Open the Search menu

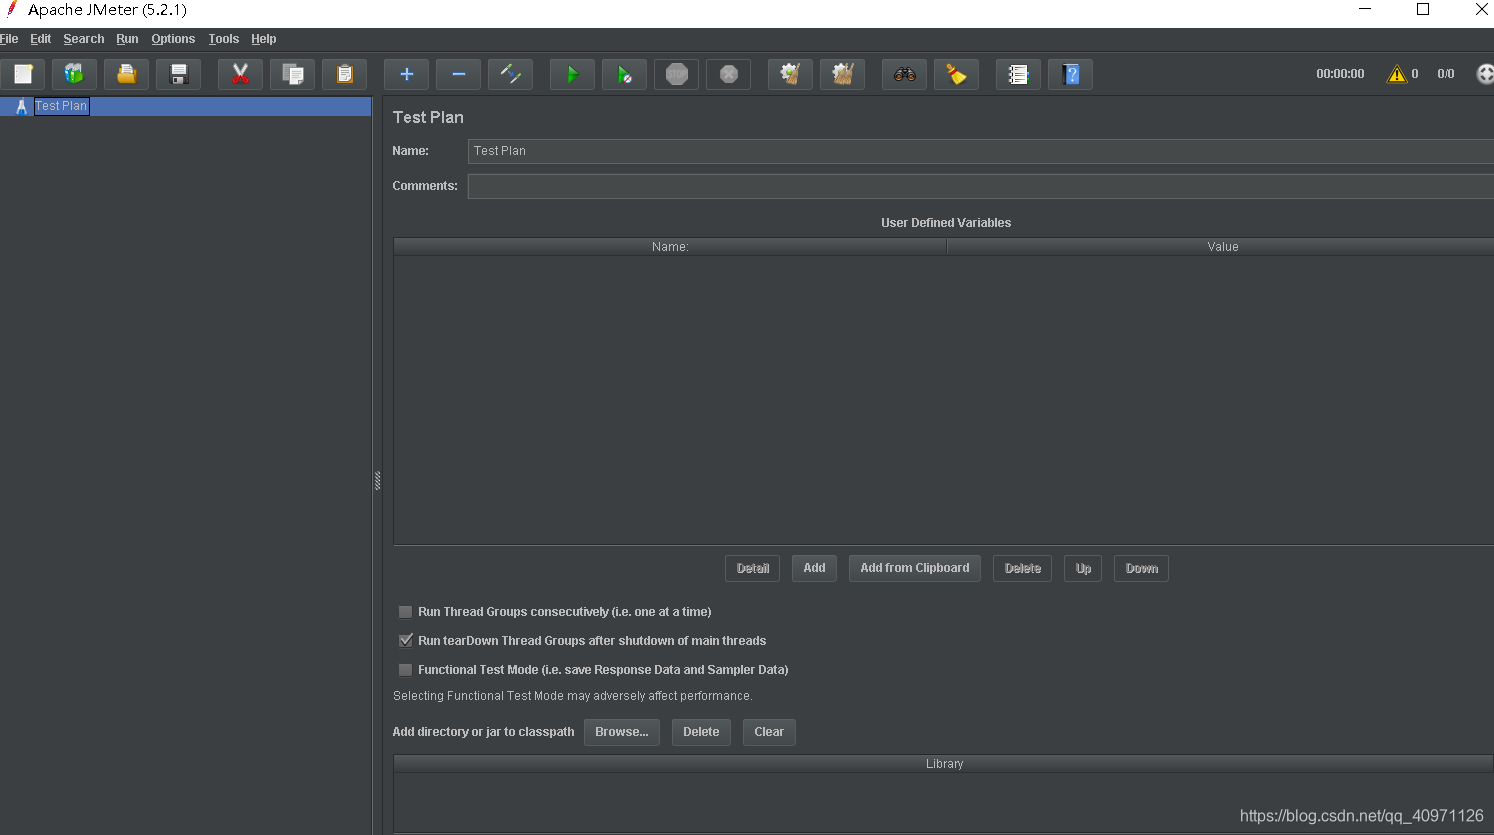84,39
